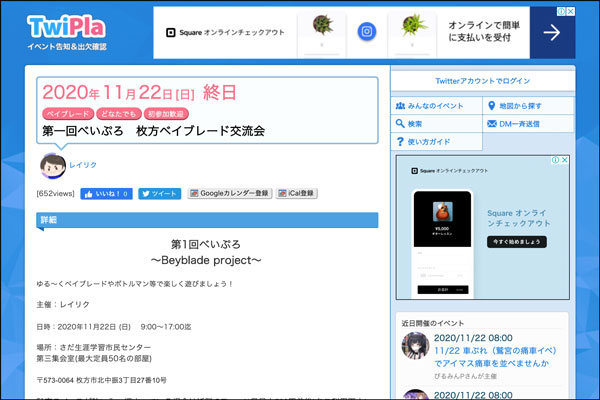Screen dimensions: 600x400
Task: Click the 初参加歓迎 tag
Action: click(166, 115)
